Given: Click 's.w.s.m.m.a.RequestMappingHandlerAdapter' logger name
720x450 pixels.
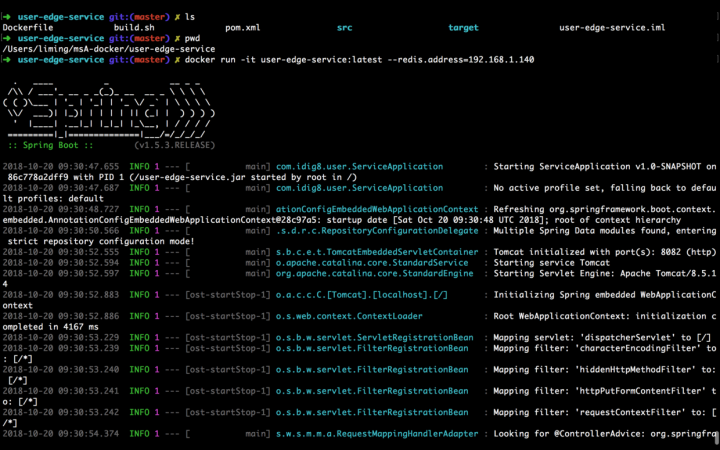Looking at the screenshot, I should (x=377, y=433).
